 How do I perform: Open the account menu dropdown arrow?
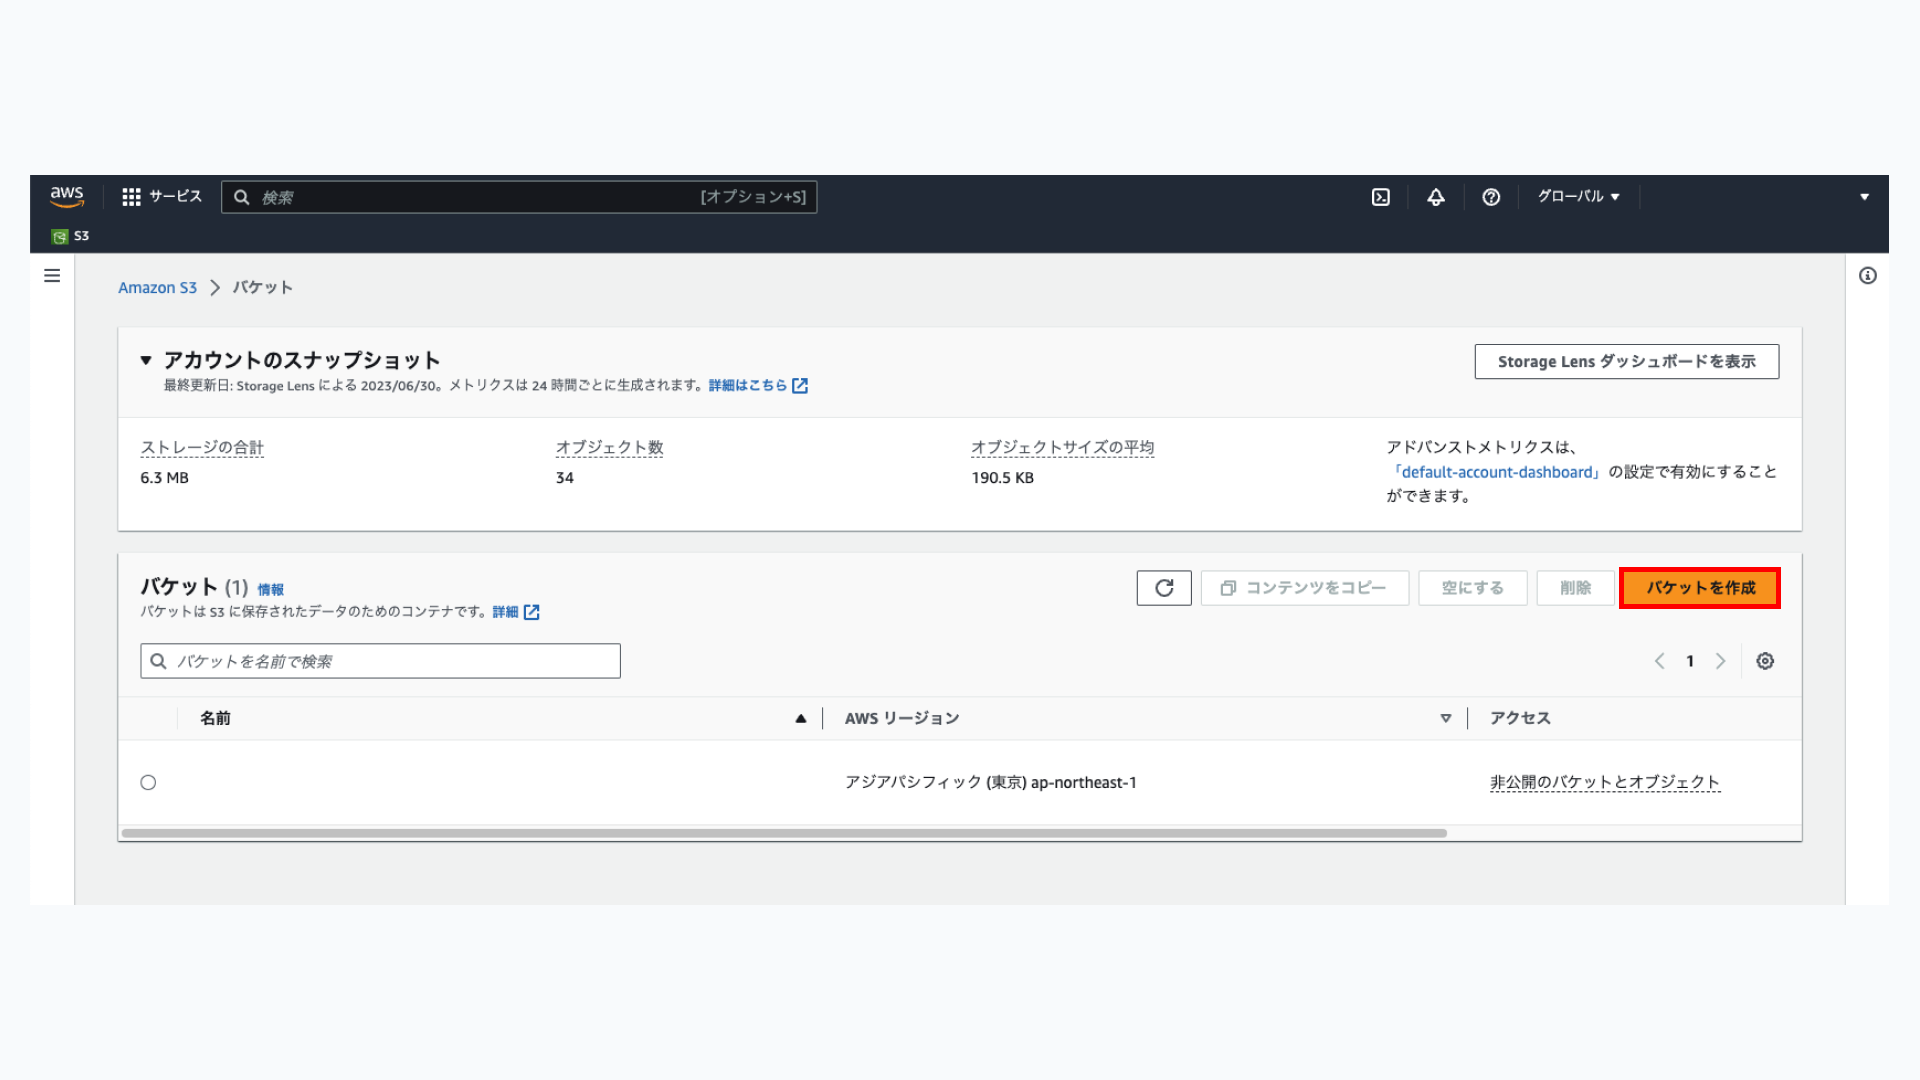(1864, 197)
